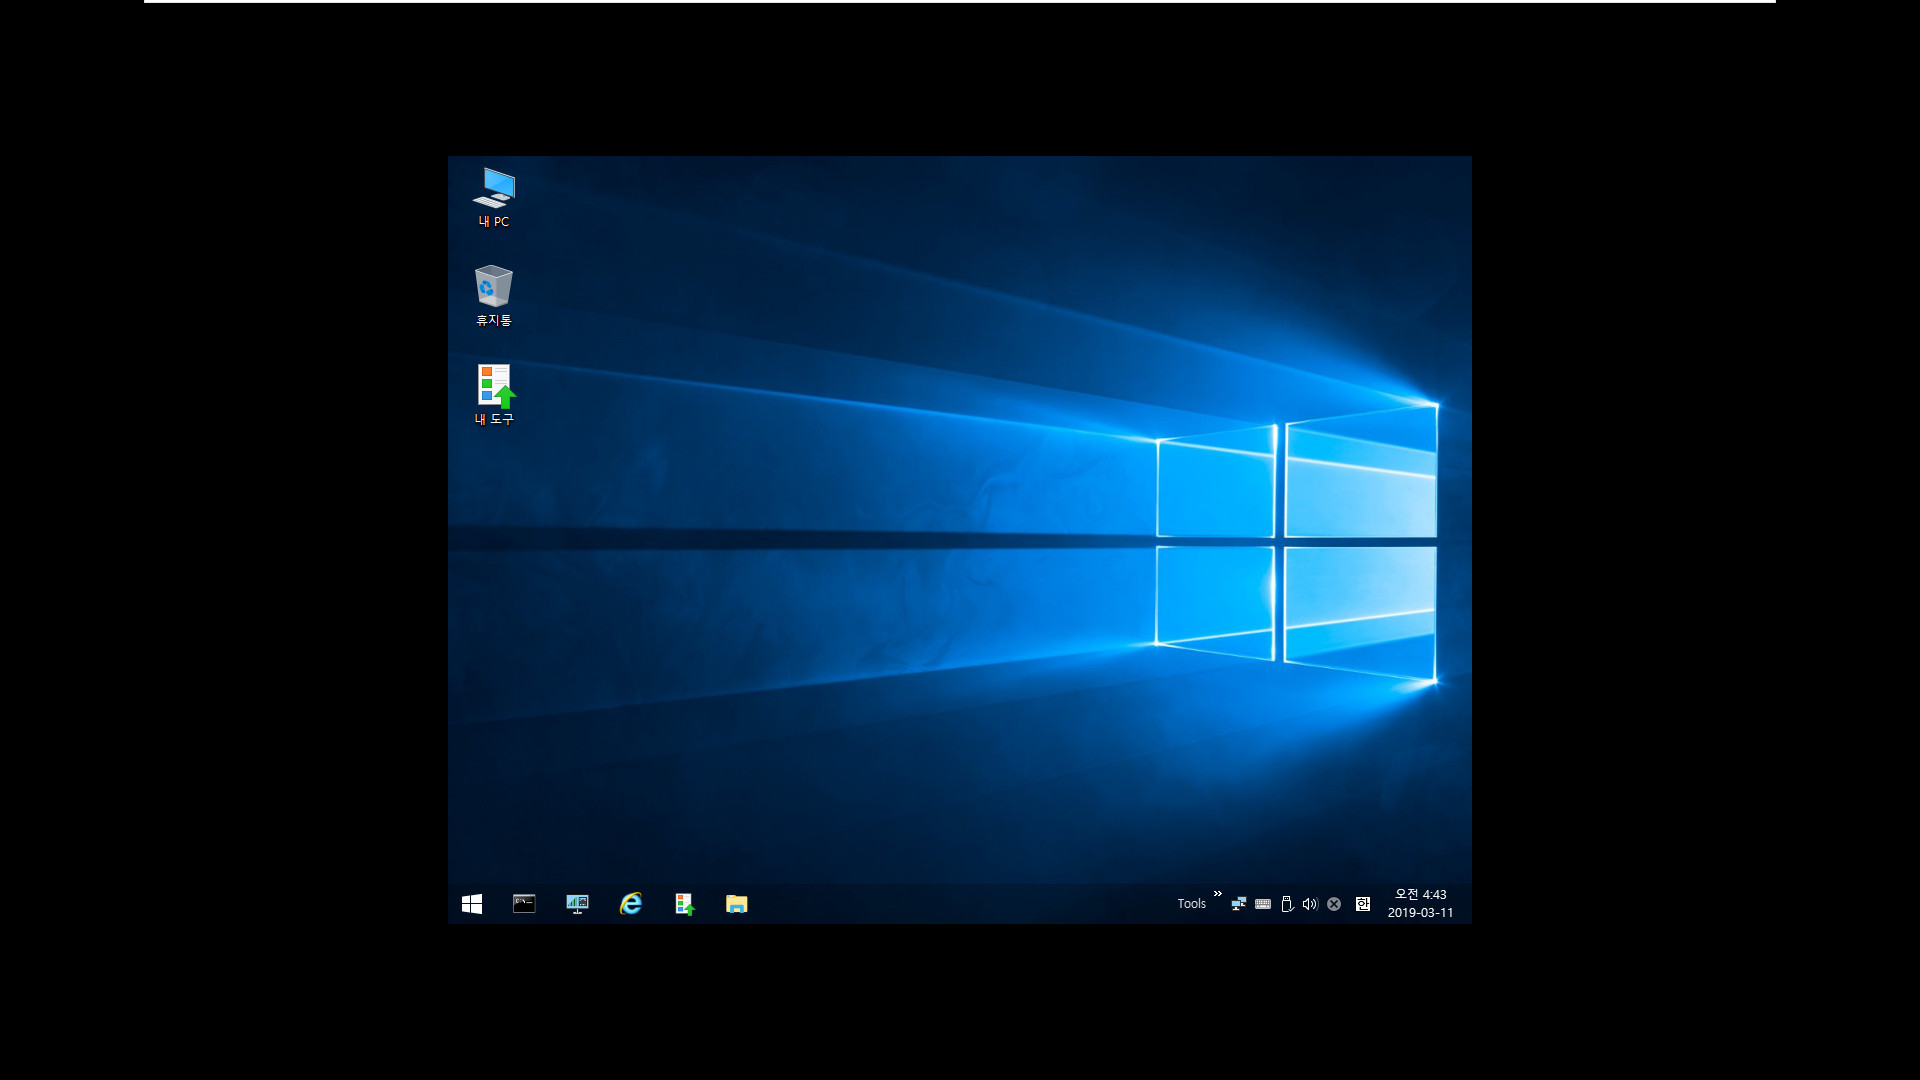Open the volume speaker tray icon

click(x=1310, y=904)
